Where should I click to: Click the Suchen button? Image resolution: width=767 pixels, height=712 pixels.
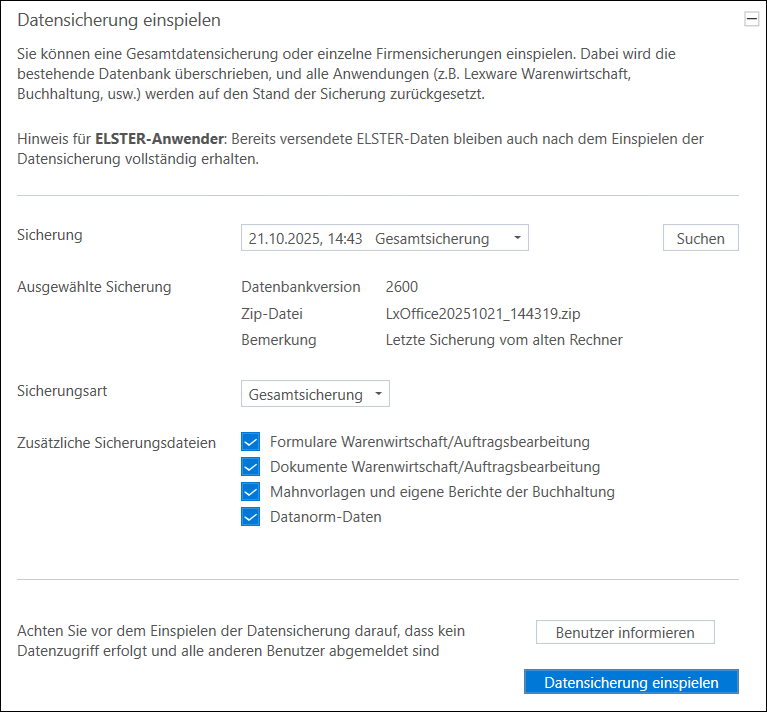pyautogui.click(x=700, y=238)
